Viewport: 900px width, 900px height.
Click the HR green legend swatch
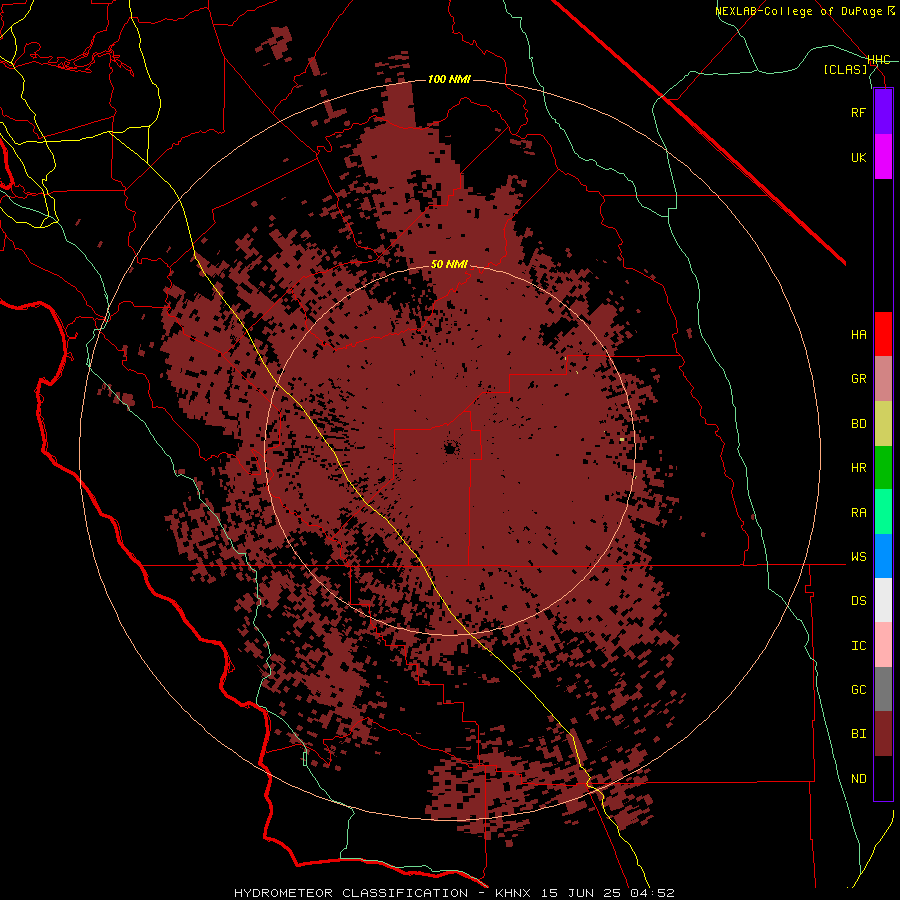[883, 468]
